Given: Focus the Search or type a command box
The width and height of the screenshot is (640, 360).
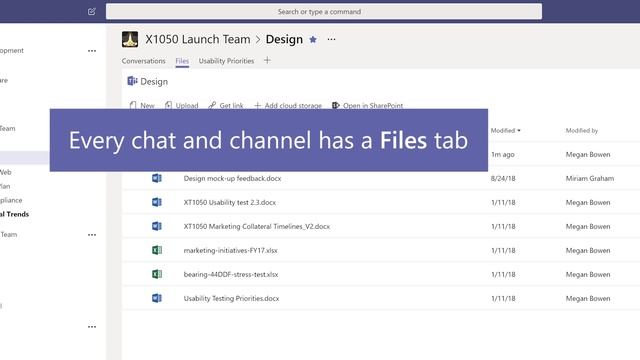Looking at the screenshot, I should (324, 11).
